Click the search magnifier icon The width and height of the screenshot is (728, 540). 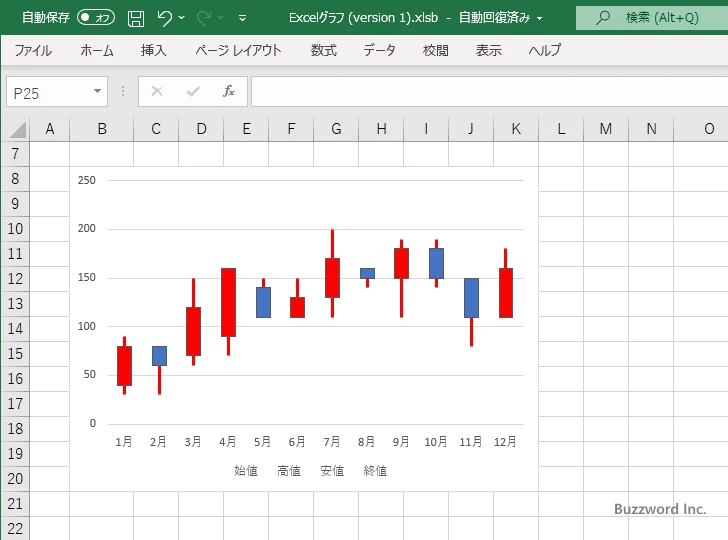click(603, 18)
